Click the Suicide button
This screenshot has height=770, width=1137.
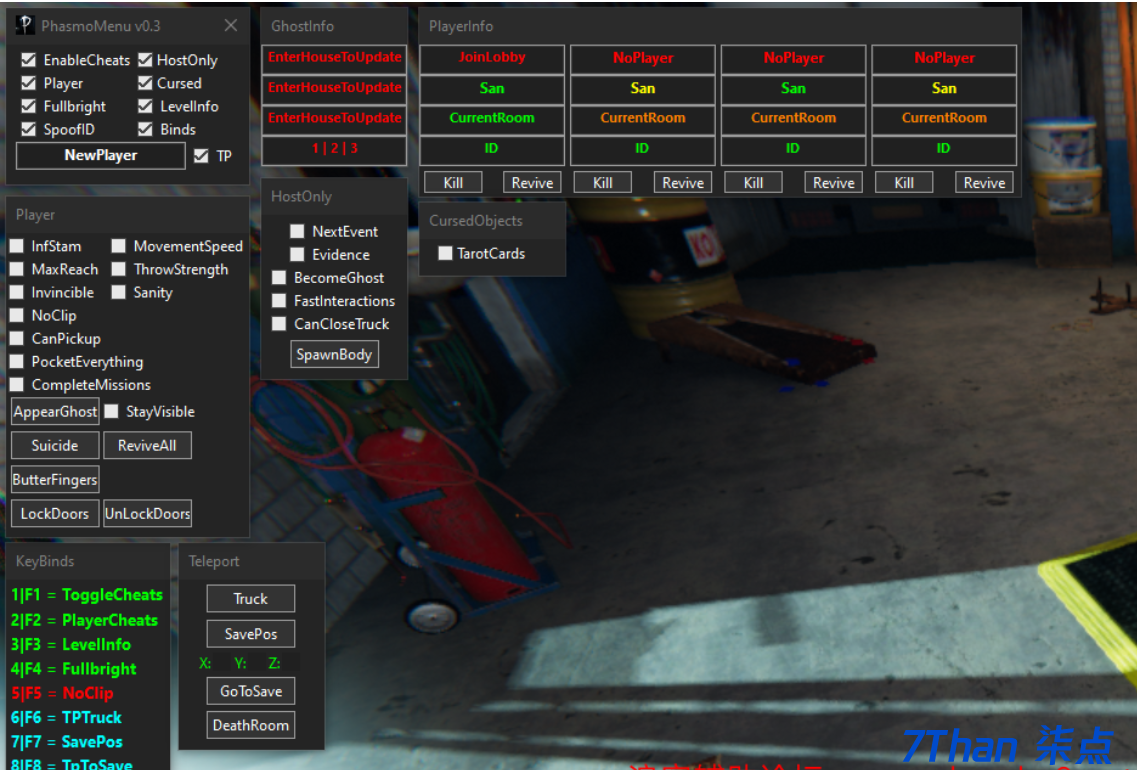tap(55, 445)
